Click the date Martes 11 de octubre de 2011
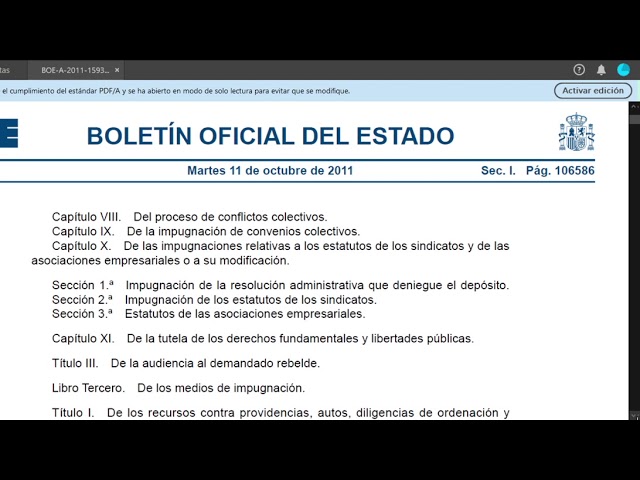 click(x=270, y=171)
